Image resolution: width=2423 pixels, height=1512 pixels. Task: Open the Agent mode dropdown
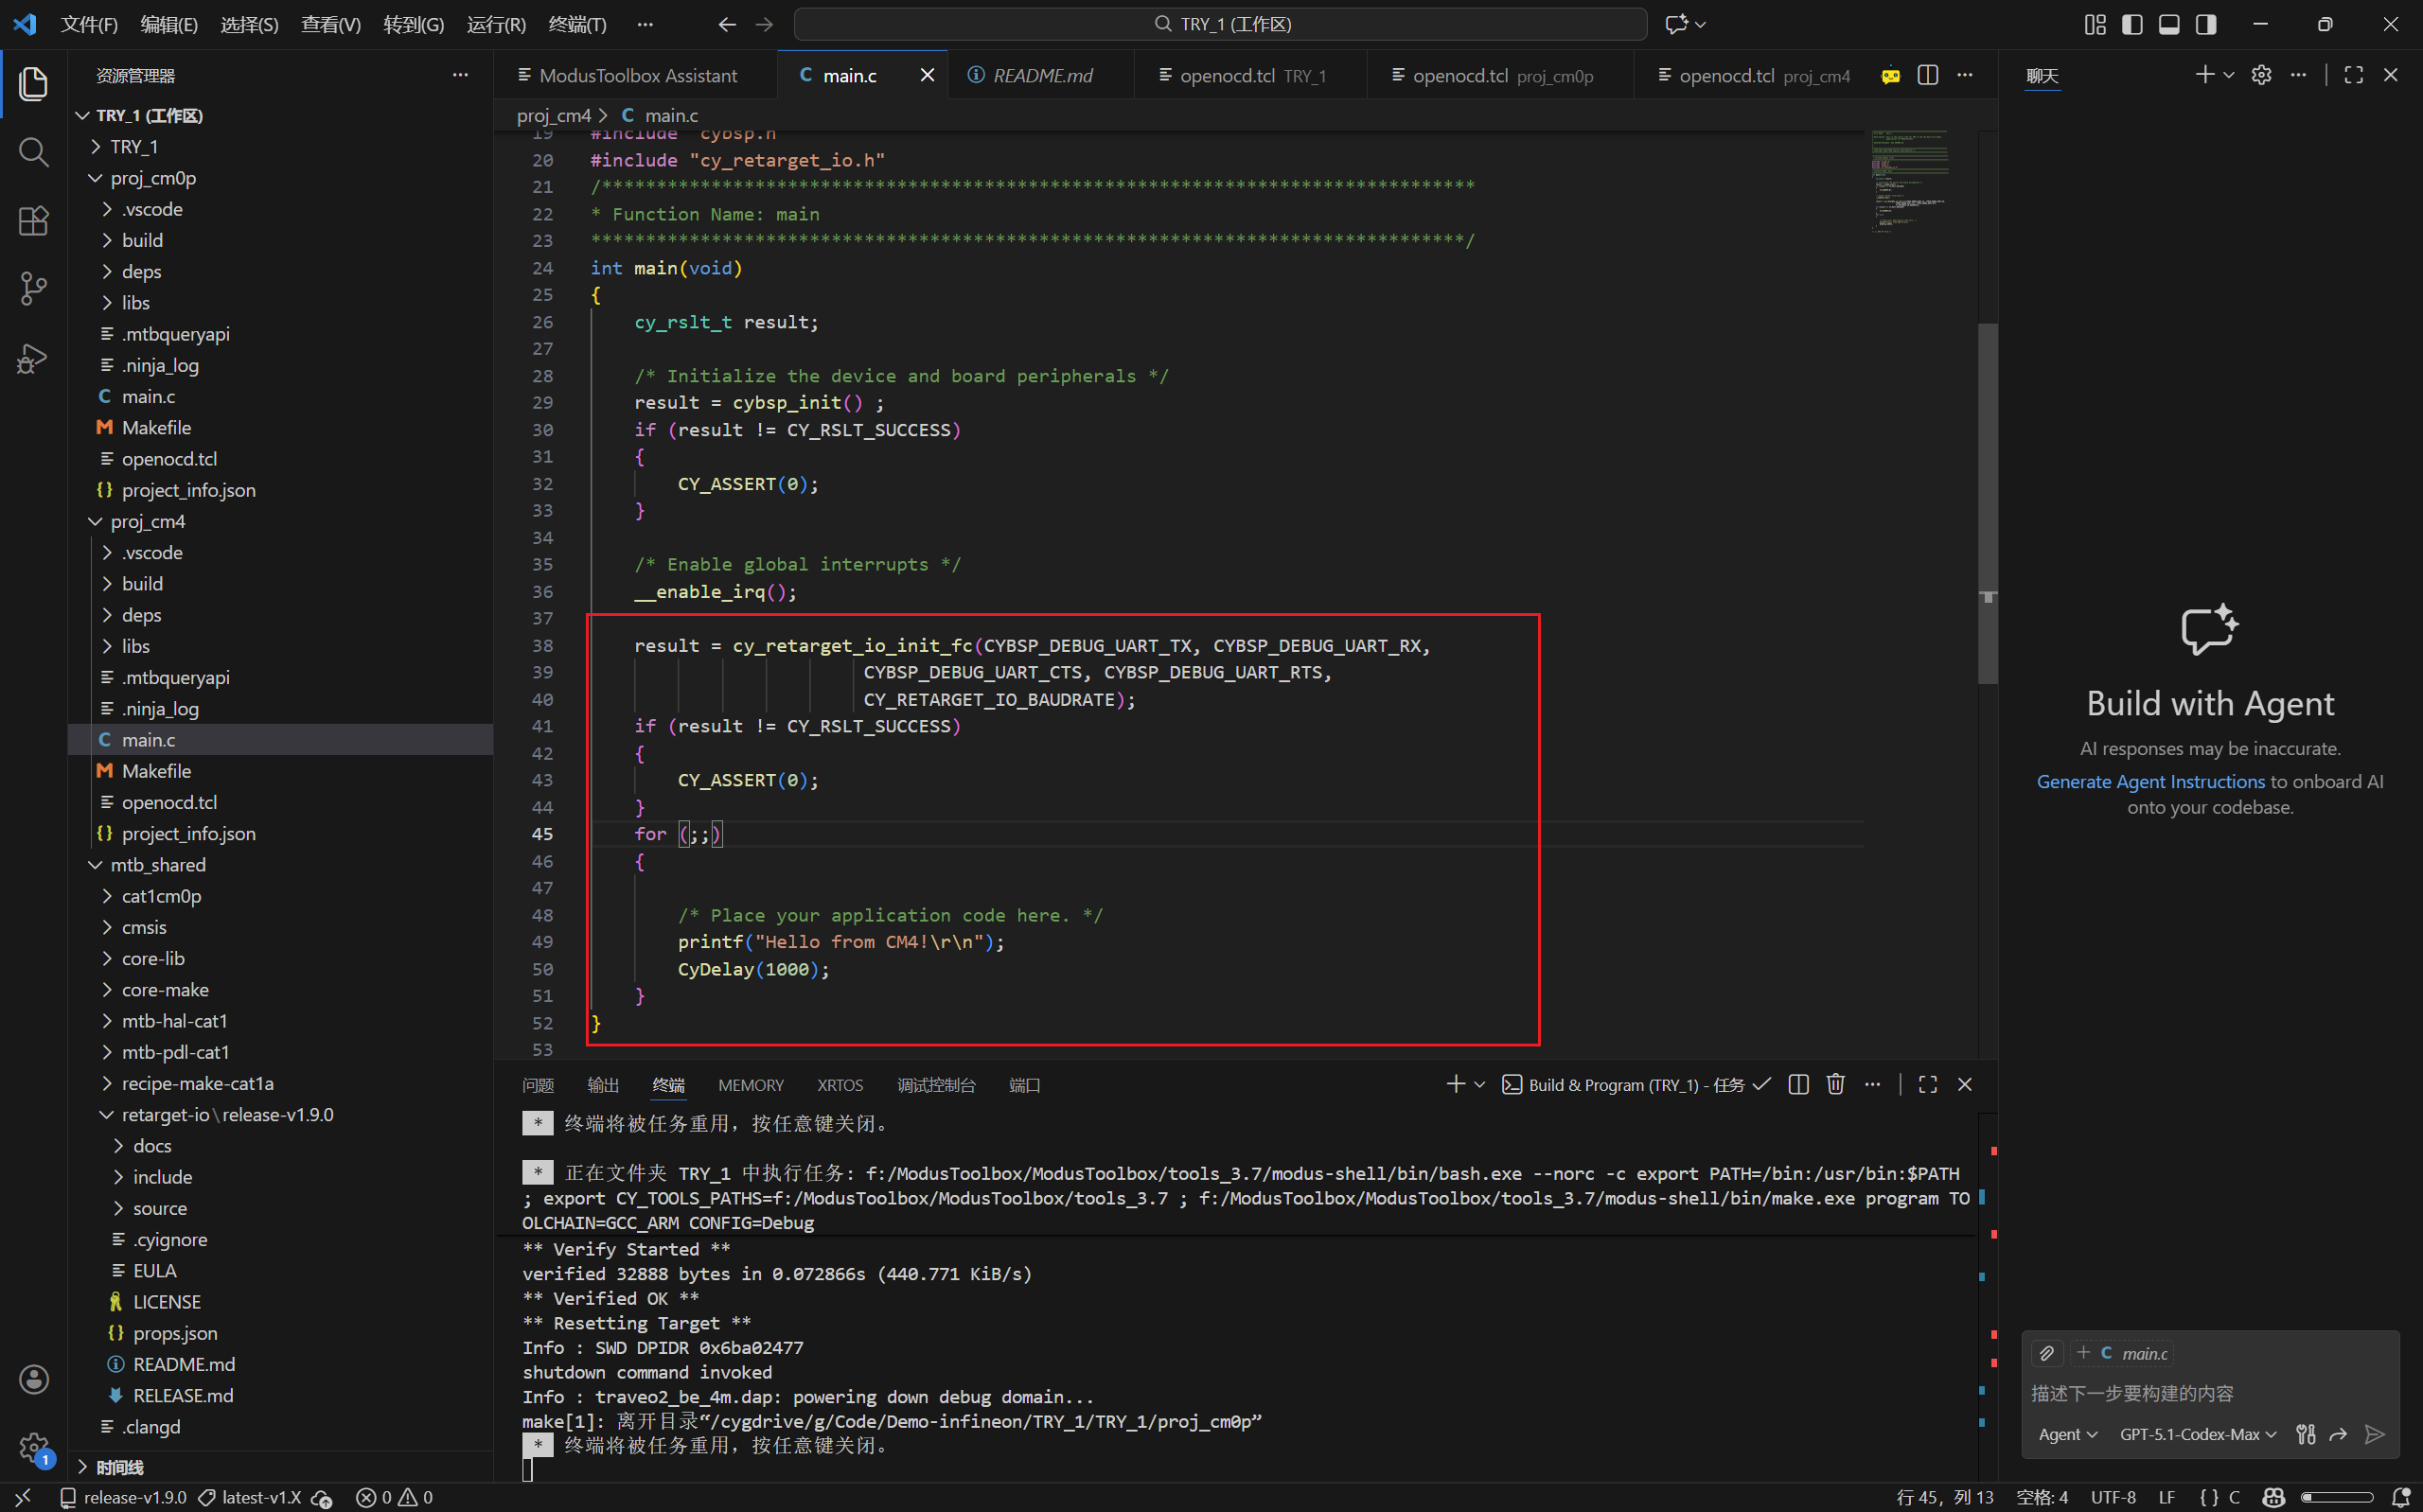[x=2067, y=1434]
